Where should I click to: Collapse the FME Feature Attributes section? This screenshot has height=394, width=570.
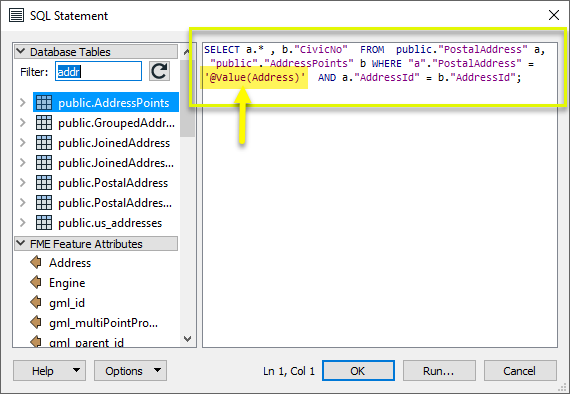(21, 243)
